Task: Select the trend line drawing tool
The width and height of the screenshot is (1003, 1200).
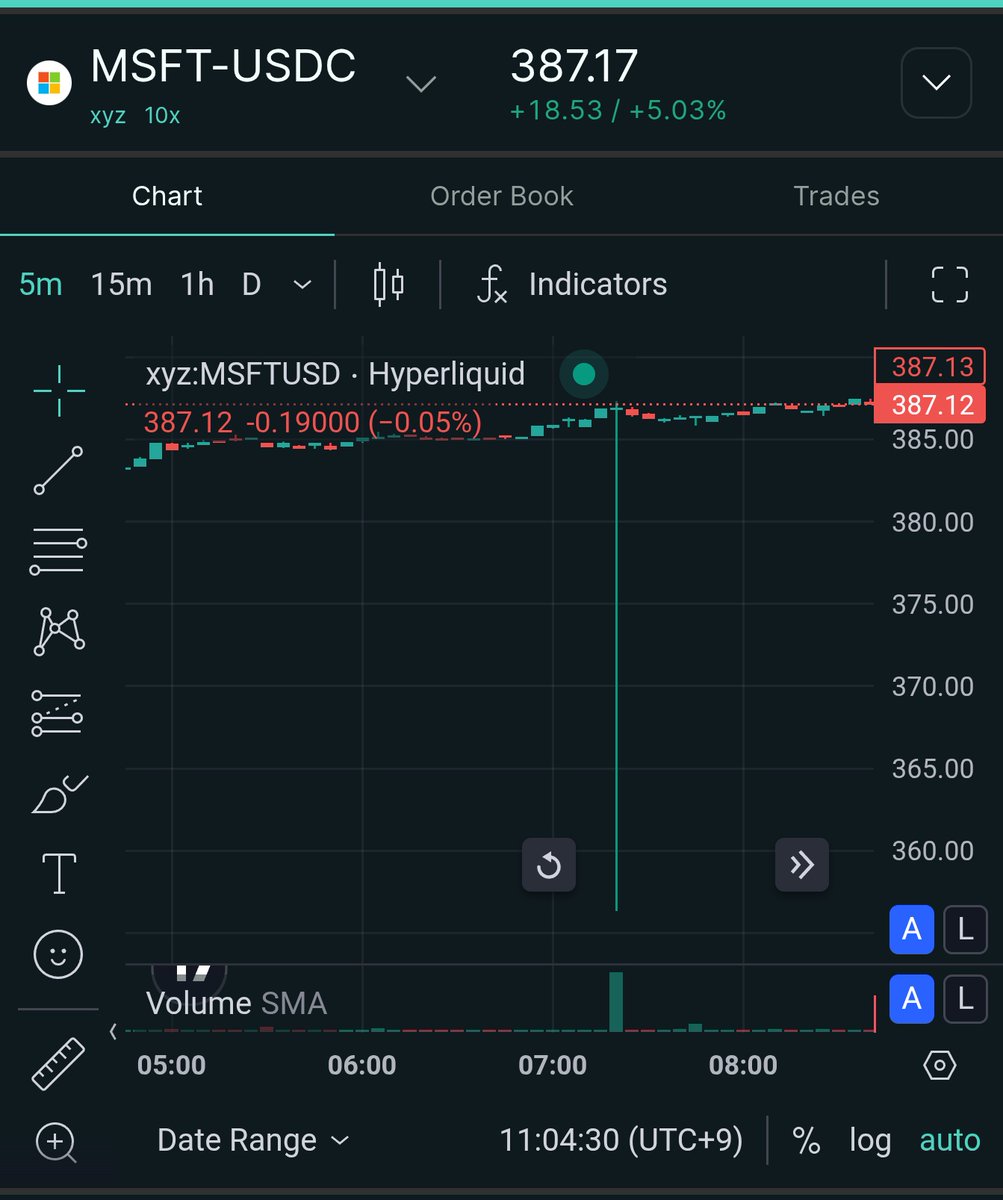Action: point(59,470)
